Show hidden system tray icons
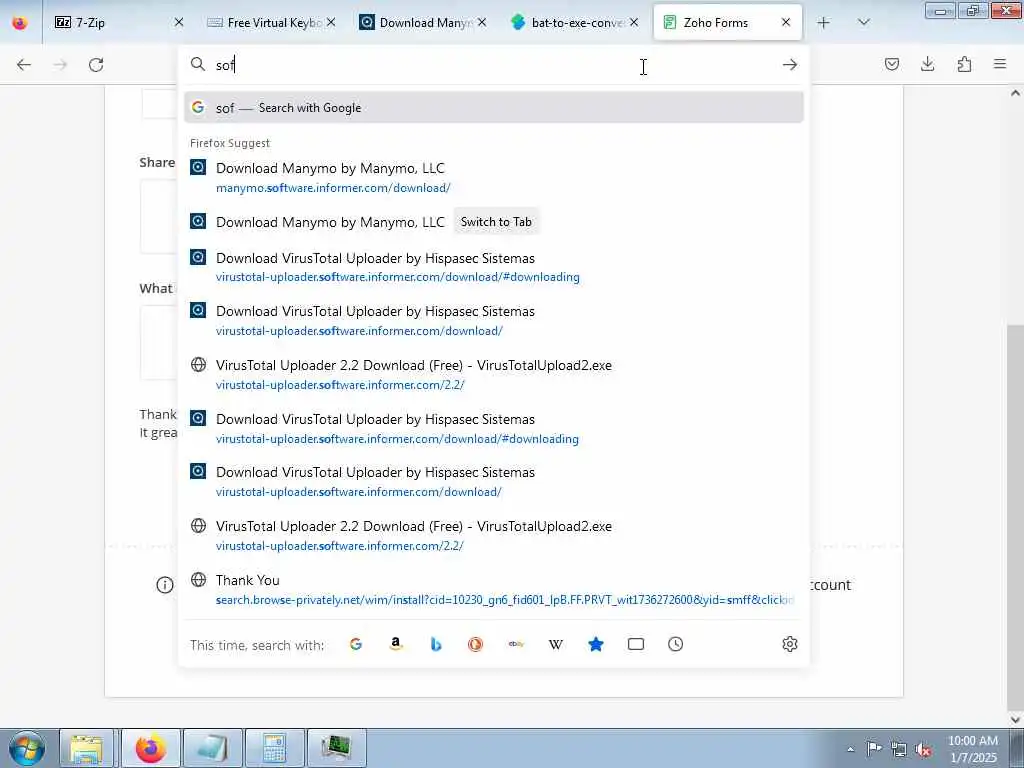The height and width of the screenshot is (768, 1024). [x=850, y=750]
